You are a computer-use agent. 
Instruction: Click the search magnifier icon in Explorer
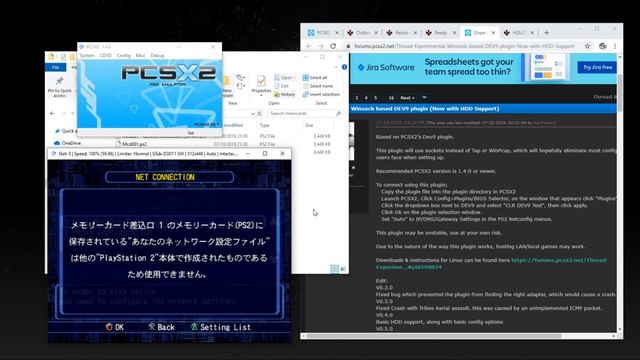[x=338, y=113]
